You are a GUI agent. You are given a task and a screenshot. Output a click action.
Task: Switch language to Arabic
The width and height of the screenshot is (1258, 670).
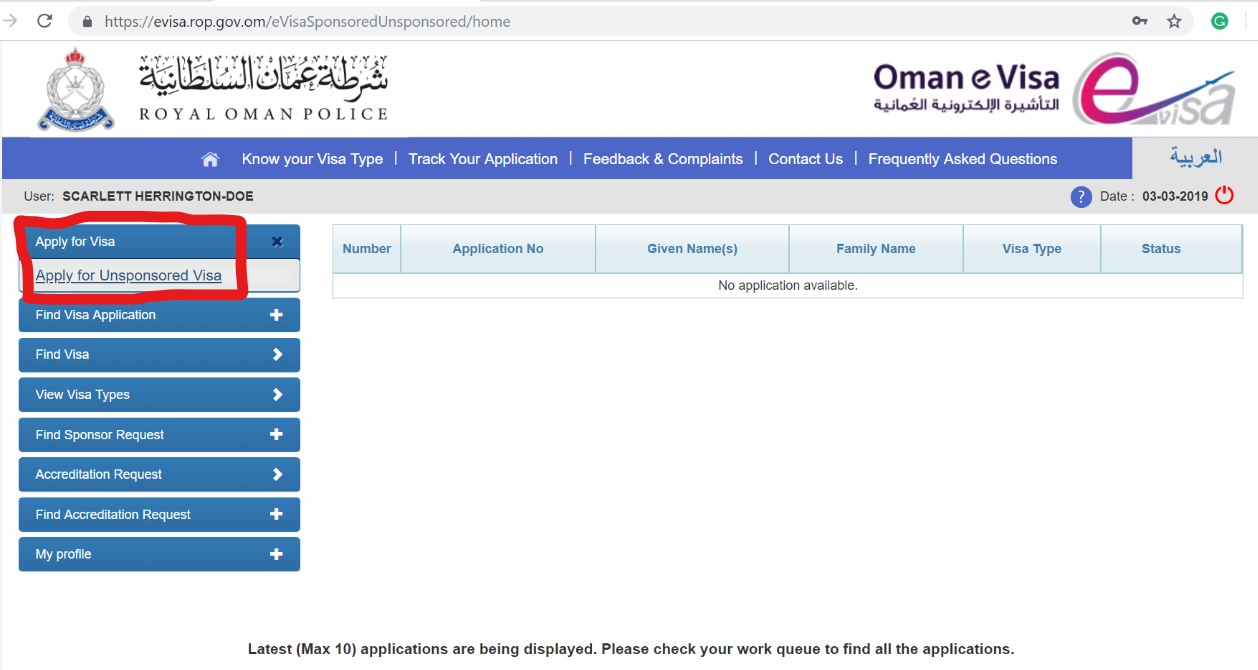click(x=1195, y=158)
